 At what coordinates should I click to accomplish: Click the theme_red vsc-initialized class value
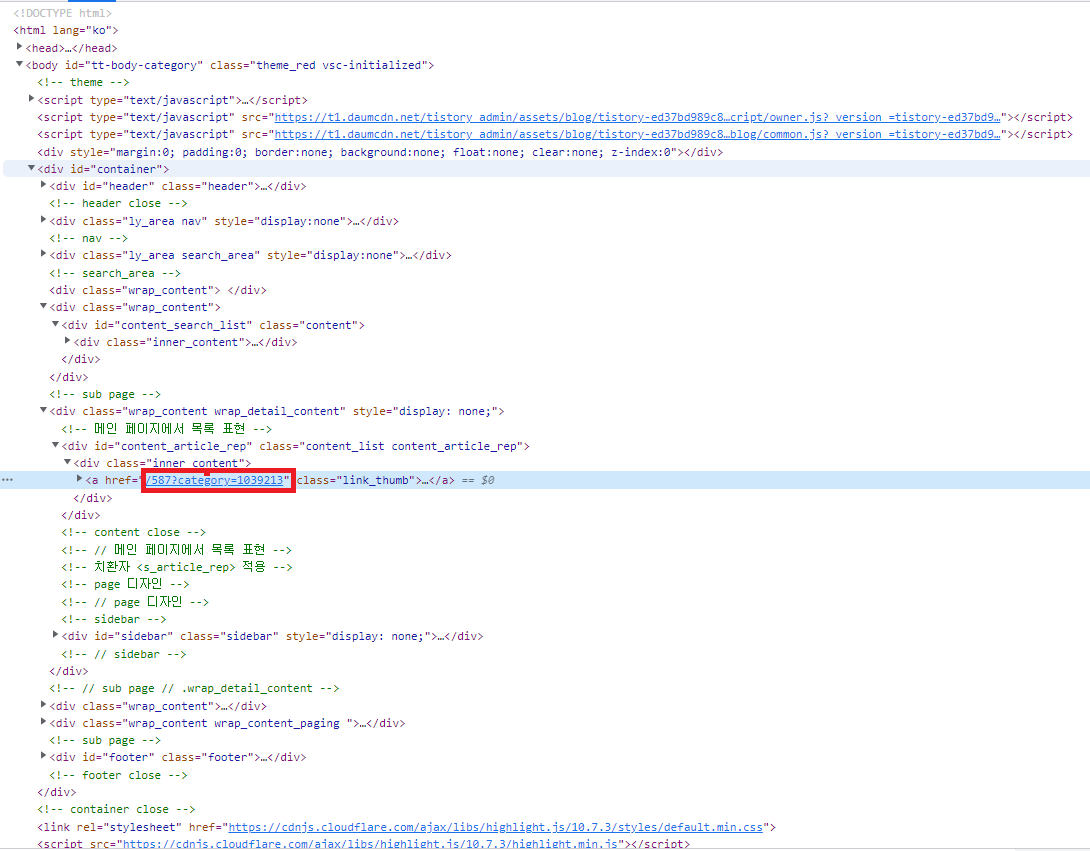tap(339, 65)
